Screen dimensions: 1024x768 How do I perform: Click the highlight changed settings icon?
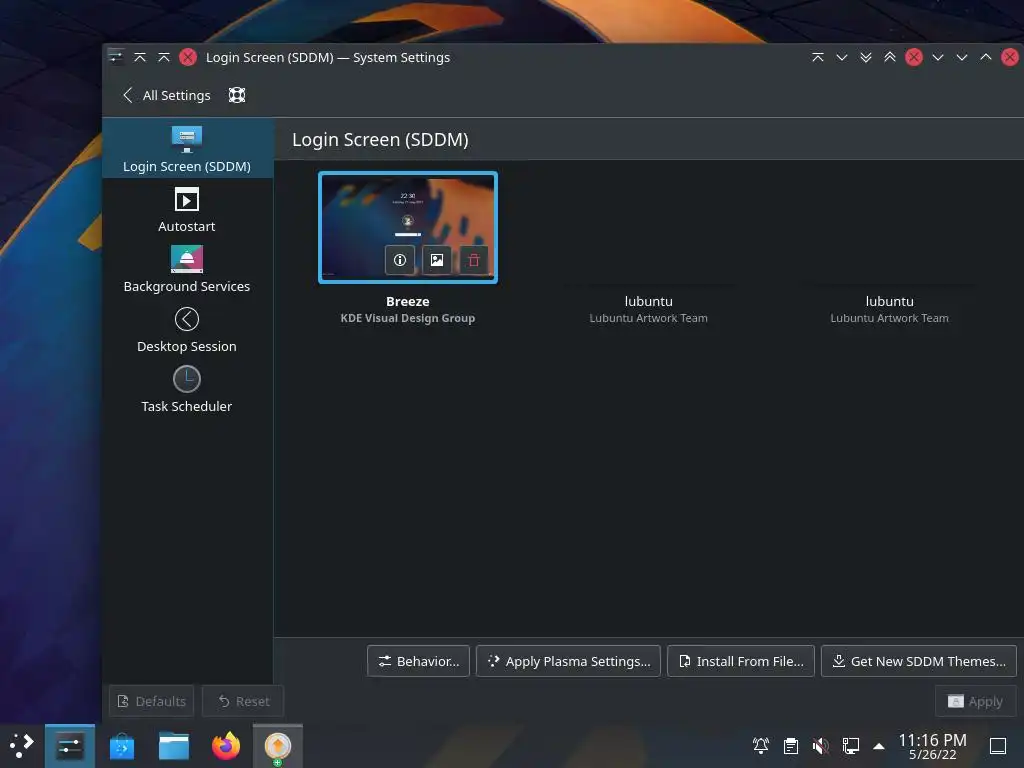pos(237,95)
